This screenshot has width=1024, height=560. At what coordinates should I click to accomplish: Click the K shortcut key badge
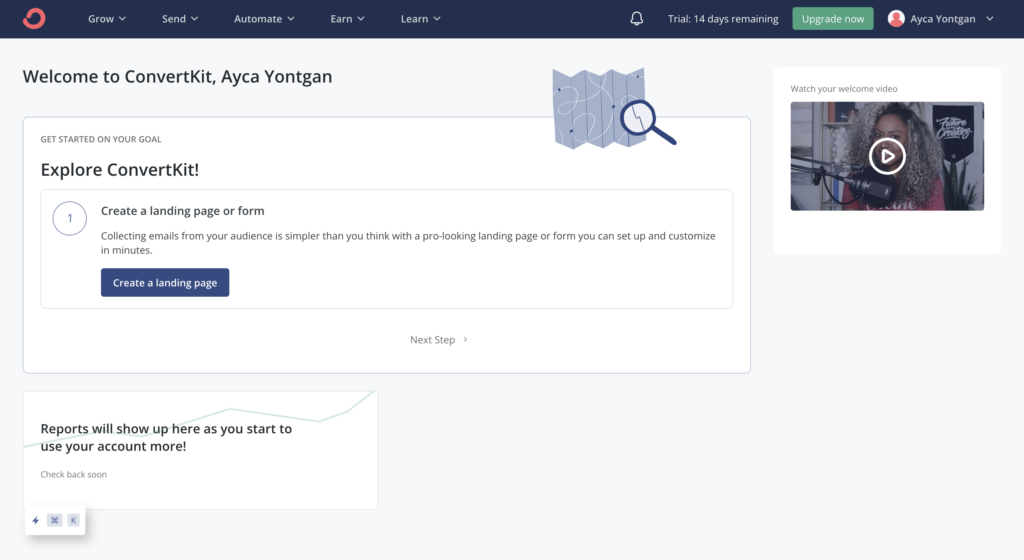click(73, 520)
